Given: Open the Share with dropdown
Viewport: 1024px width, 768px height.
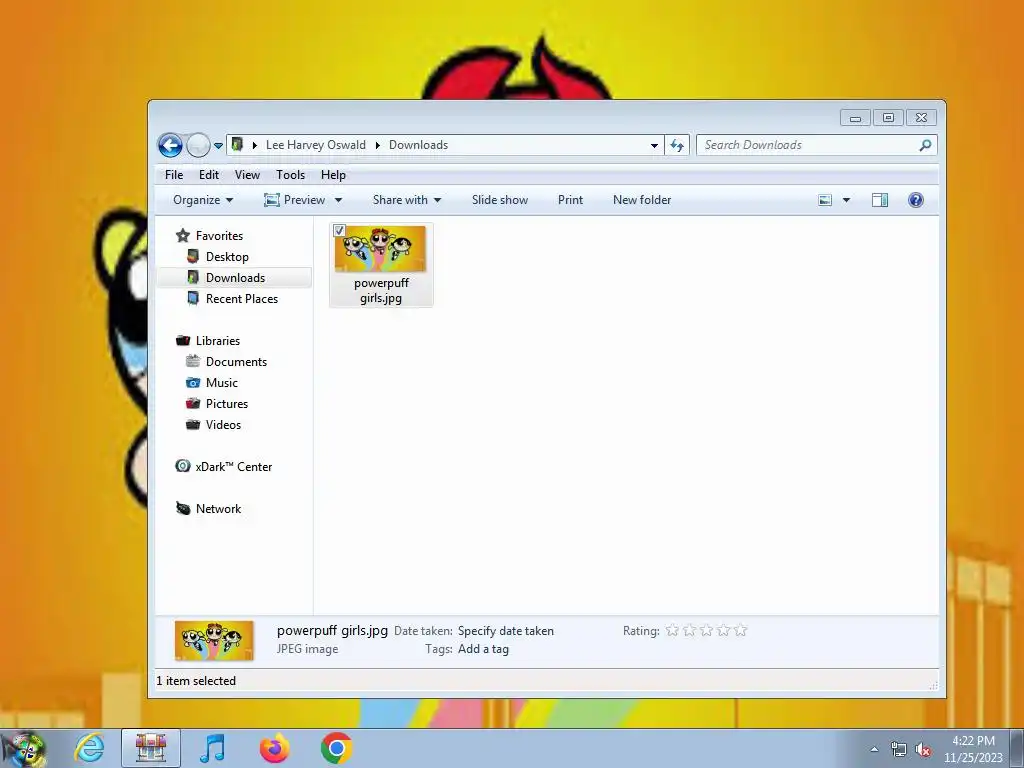Looking at the screenshot, I should click(x=407, y=200).
